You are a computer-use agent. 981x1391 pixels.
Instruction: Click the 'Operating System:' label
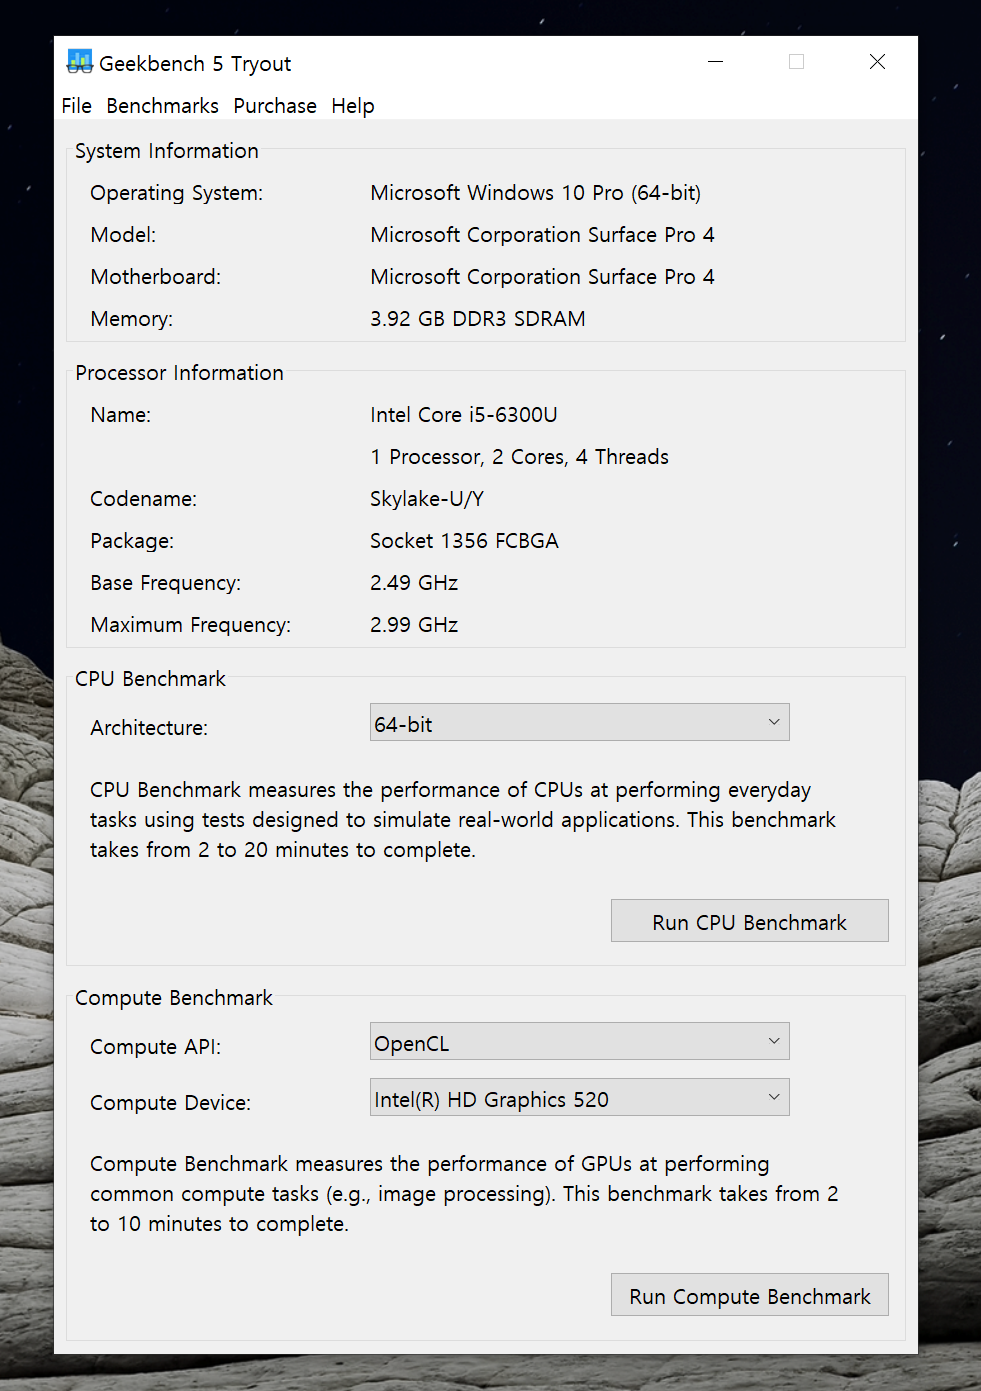coord(177,193)
